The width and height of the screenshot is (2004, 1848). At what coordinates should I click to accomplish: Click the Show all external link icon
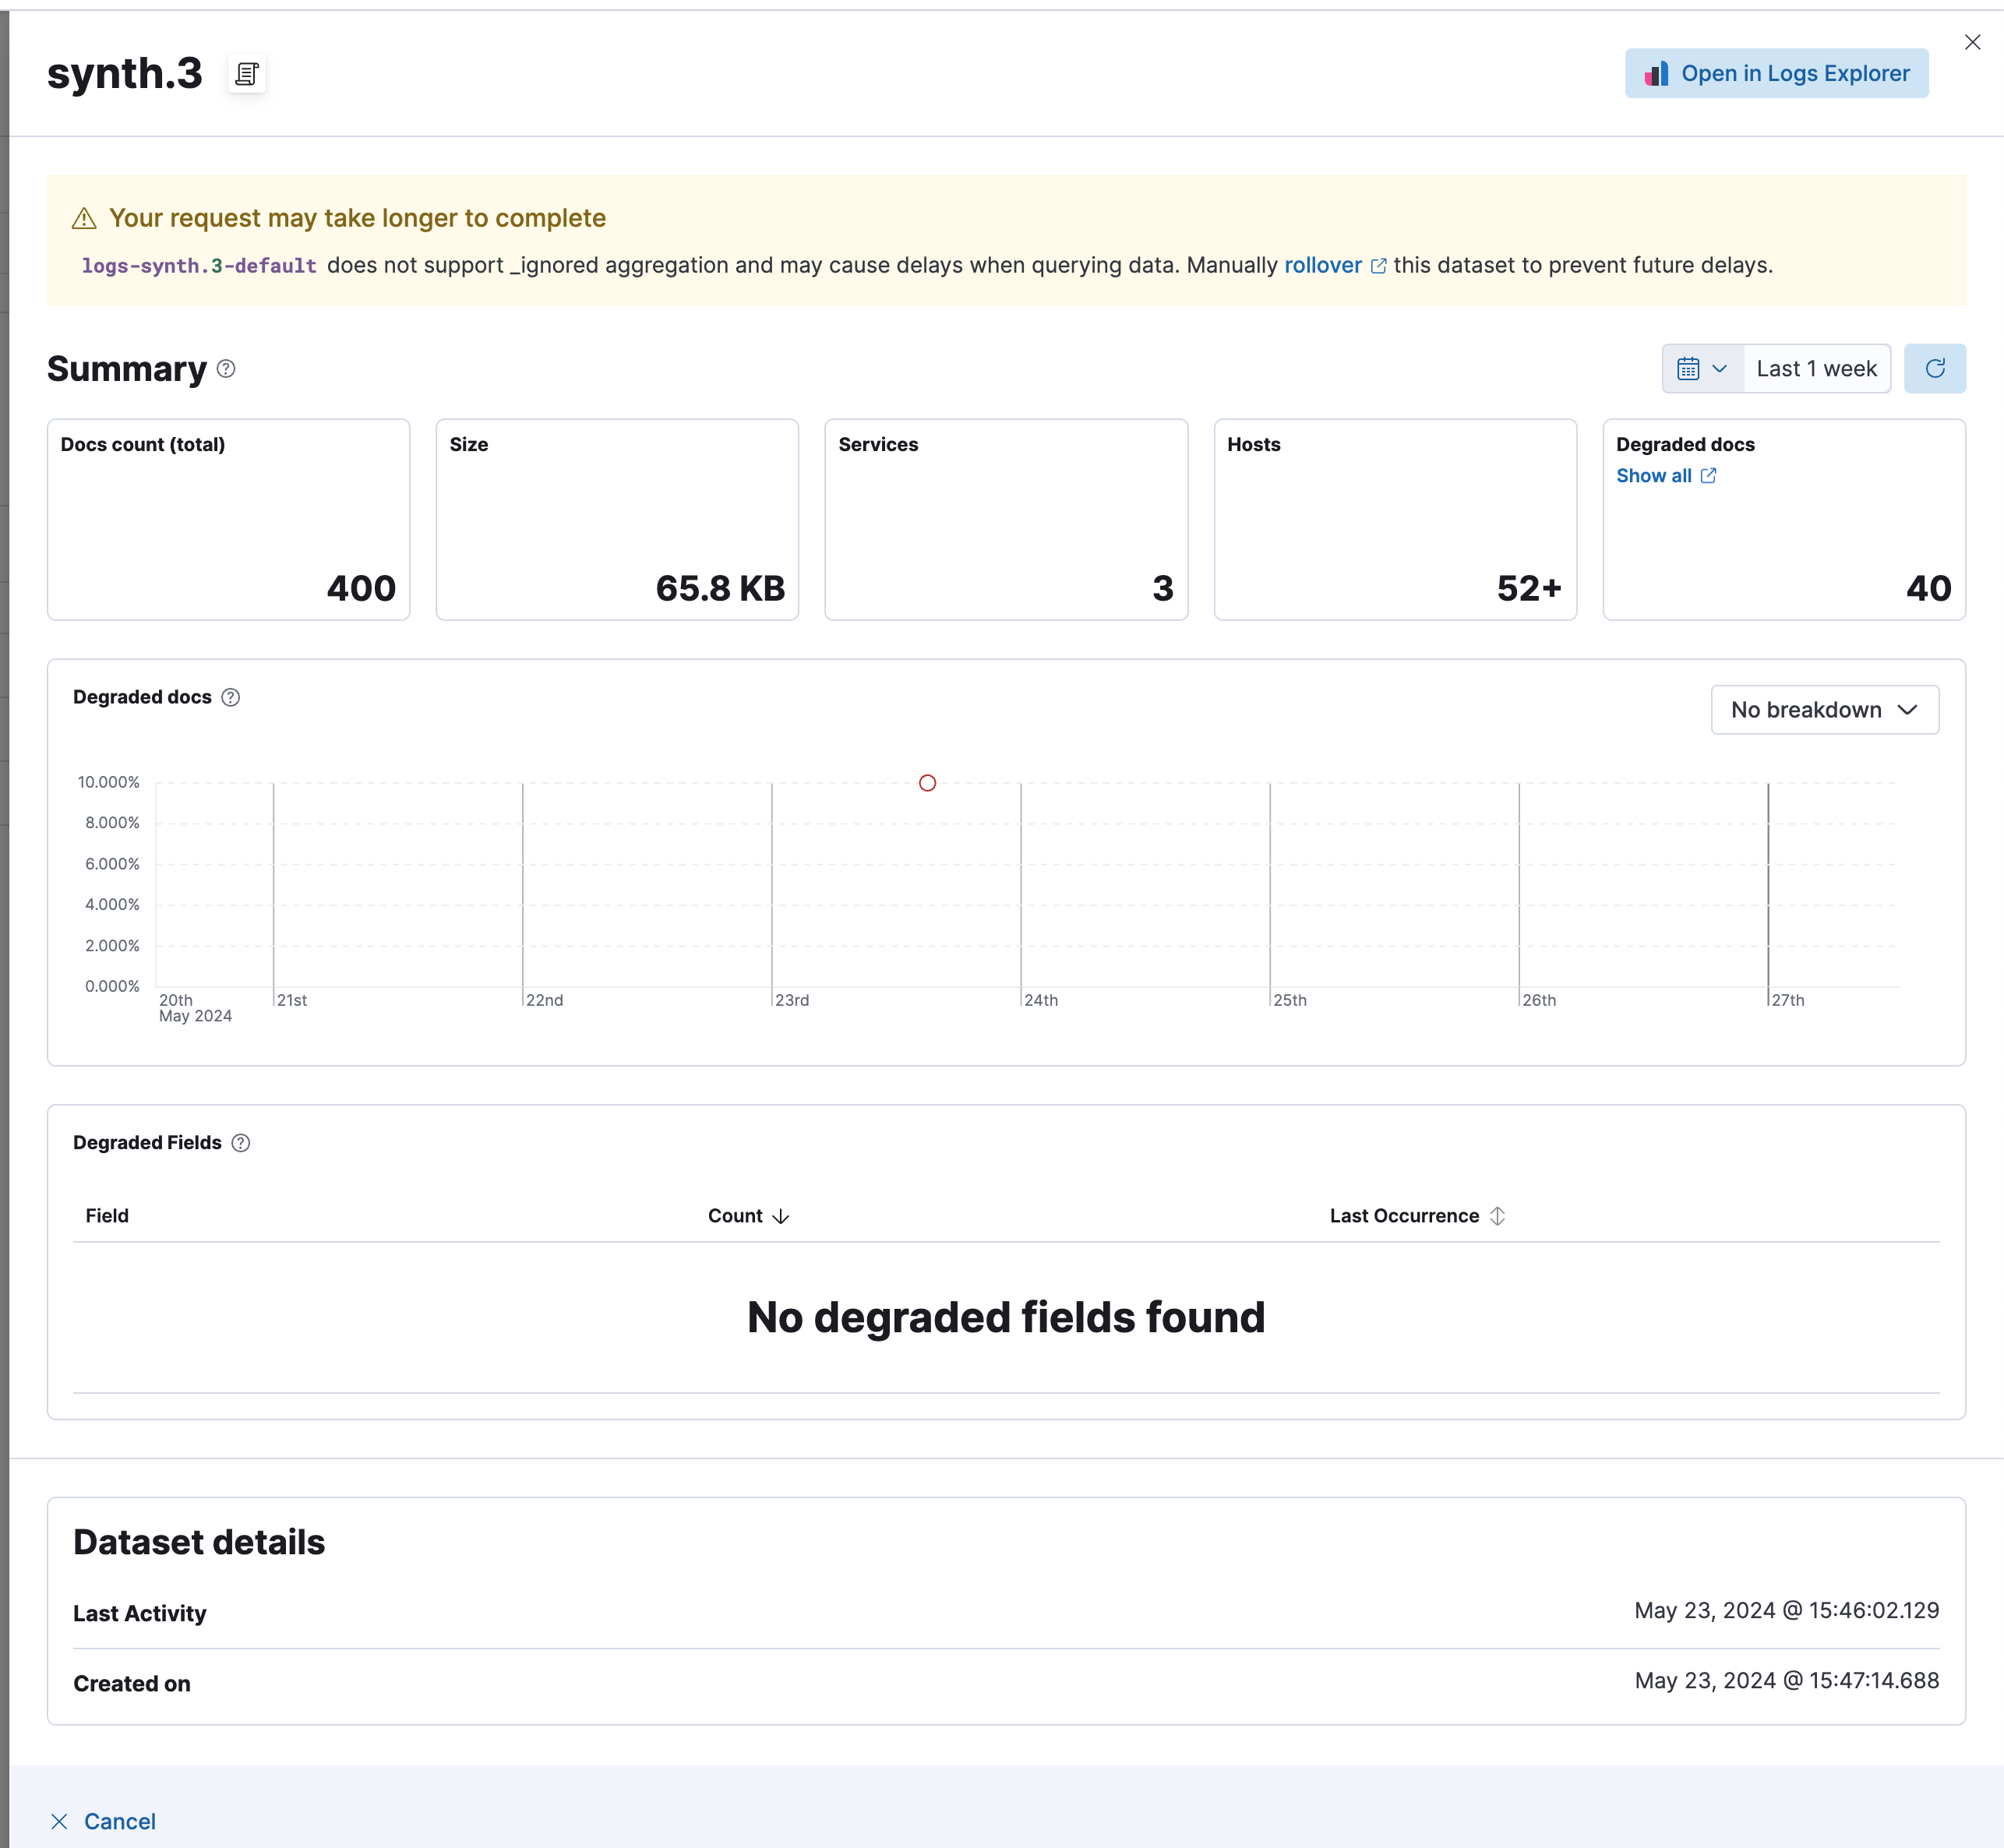[1708, 476]
